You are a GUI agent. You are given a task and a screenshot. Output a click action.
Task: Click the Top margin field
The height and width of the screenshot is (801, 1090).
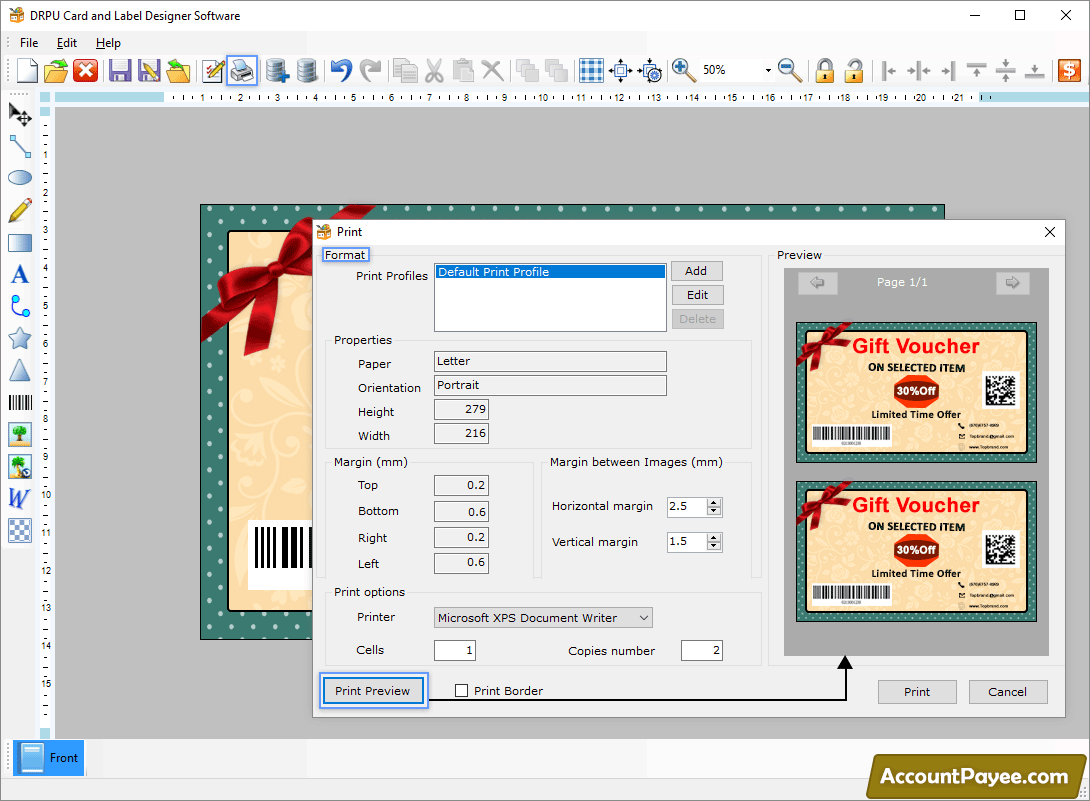462,485
